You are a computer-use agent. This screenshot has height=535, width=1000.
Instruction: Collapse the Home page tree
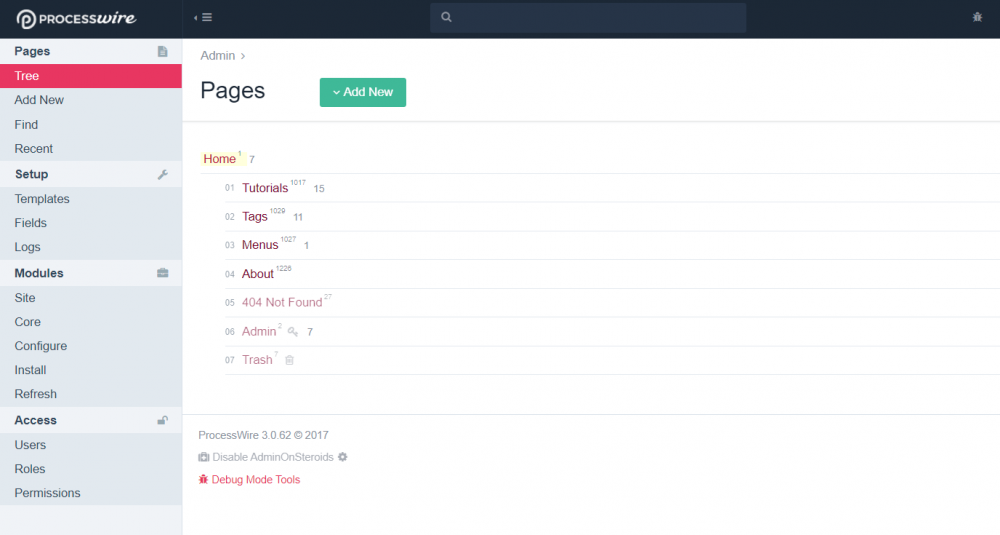coord(219,159)
